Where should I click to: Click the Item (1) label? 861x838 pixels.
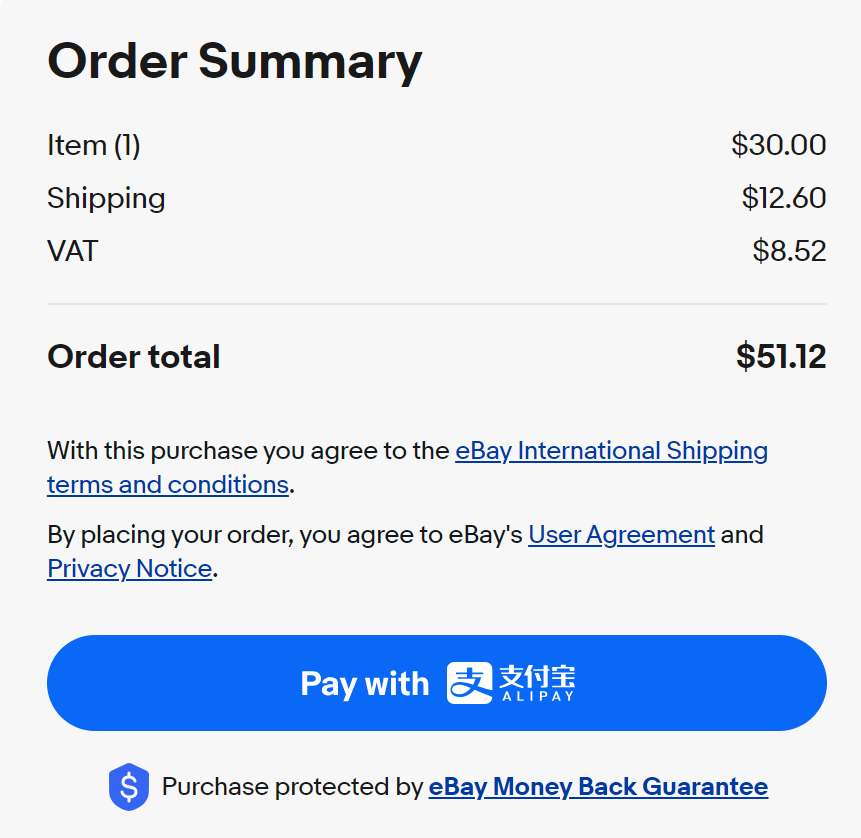tap(94, 146)
